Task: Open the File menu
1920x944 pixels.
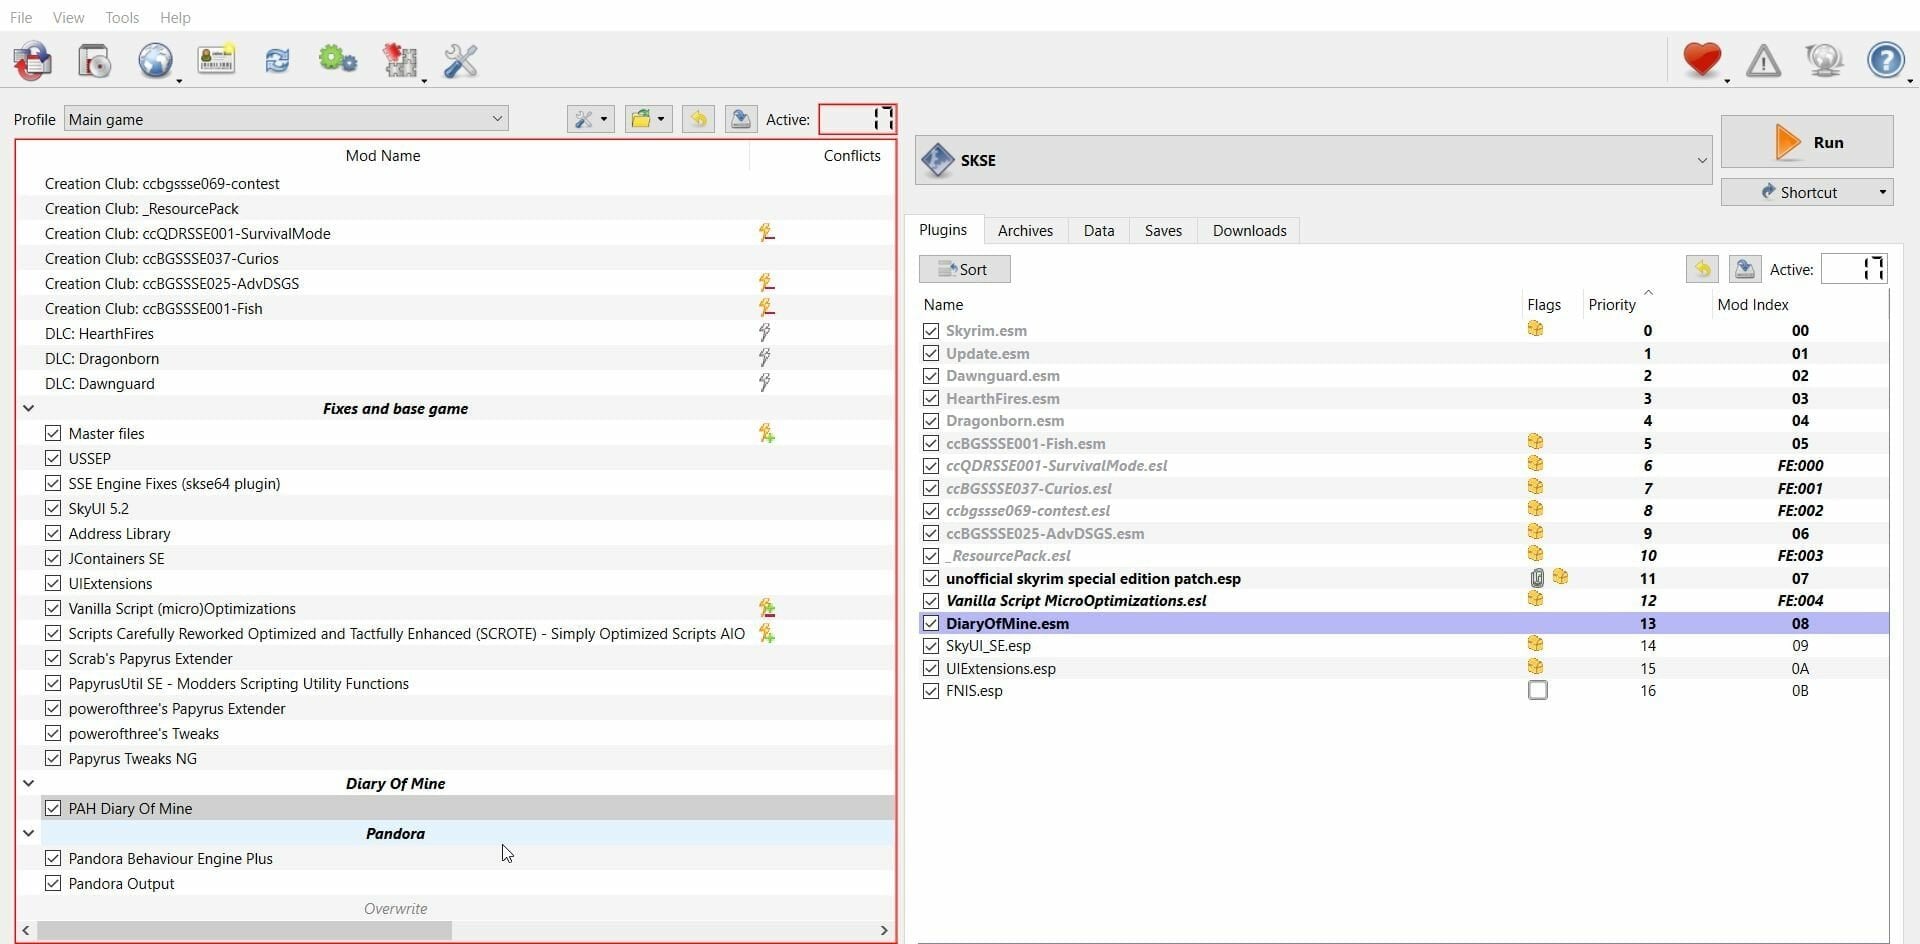Action: (21, 17)
